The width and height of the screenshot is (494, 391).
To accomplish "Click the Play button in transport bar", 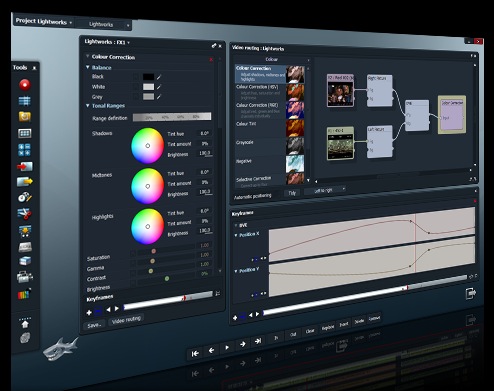I will [227, 347].
